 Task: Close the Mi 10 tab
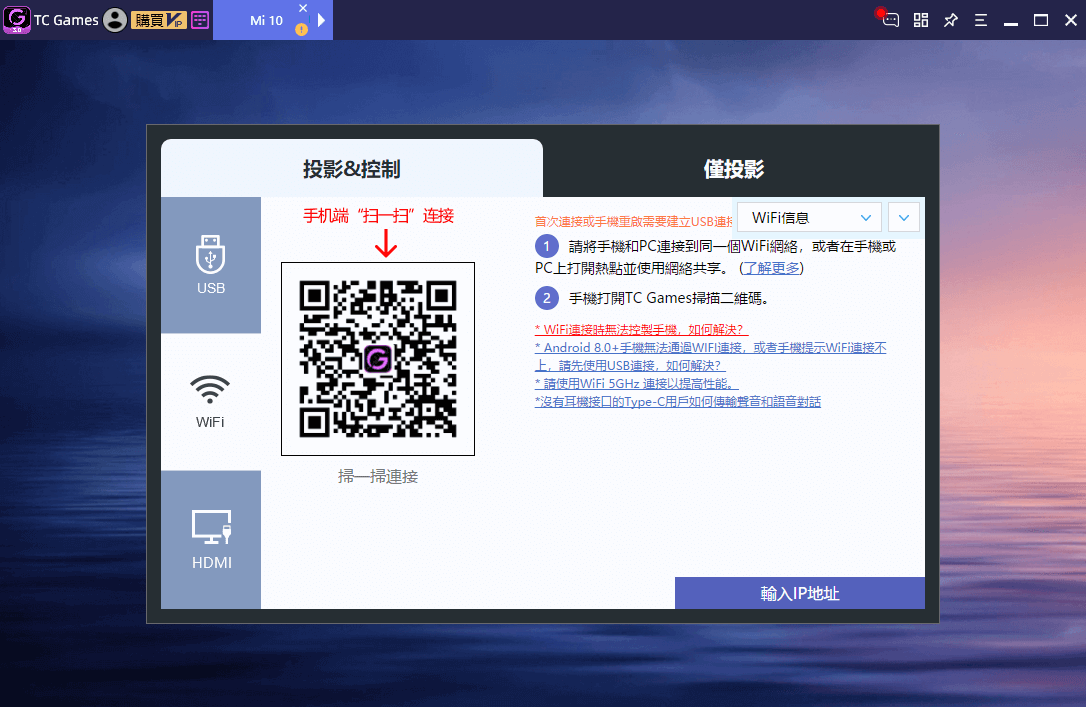pos(303,8)
